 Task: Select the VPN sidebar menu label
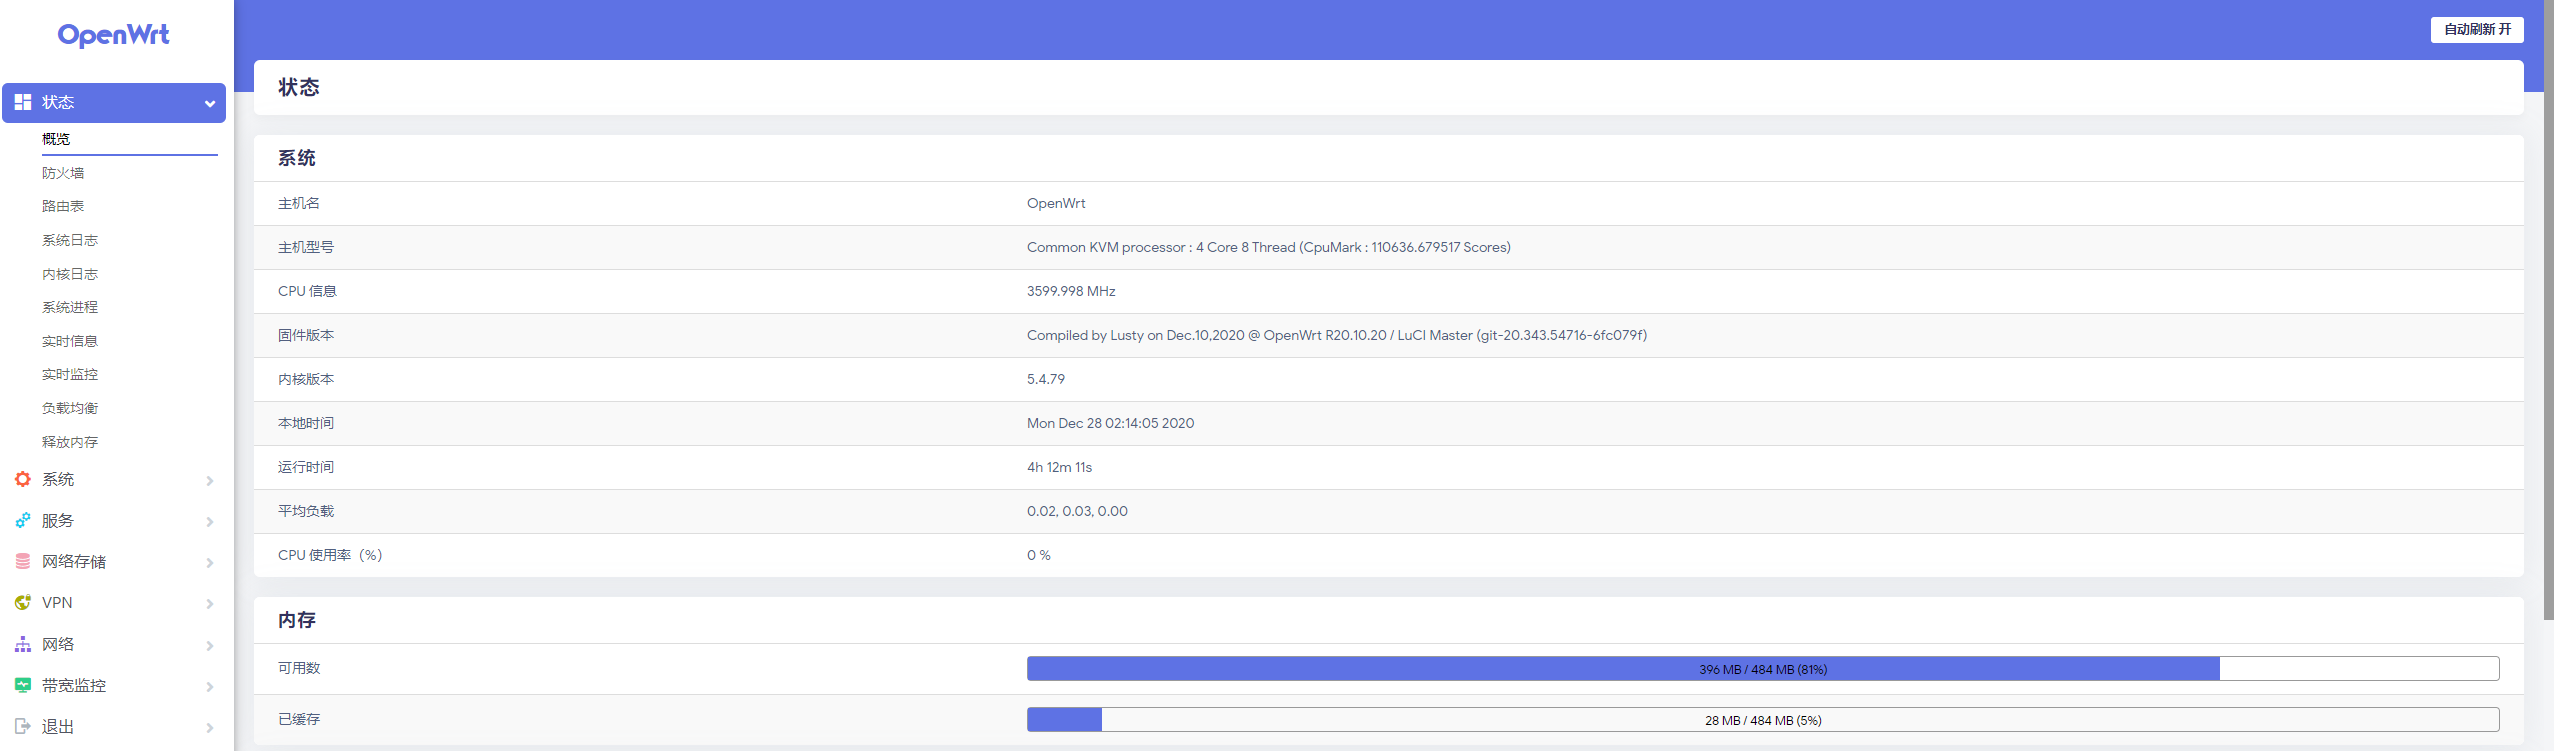pos(57,602)
